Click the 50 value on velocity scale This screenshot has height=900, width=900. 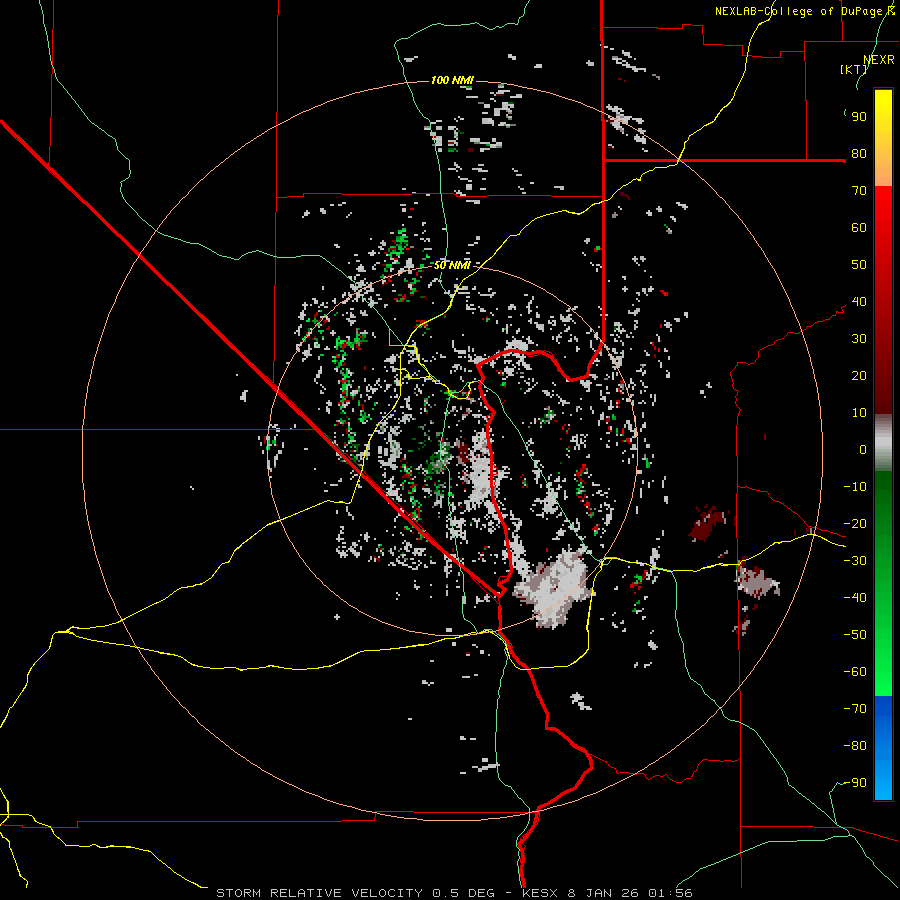coord(859,265)
